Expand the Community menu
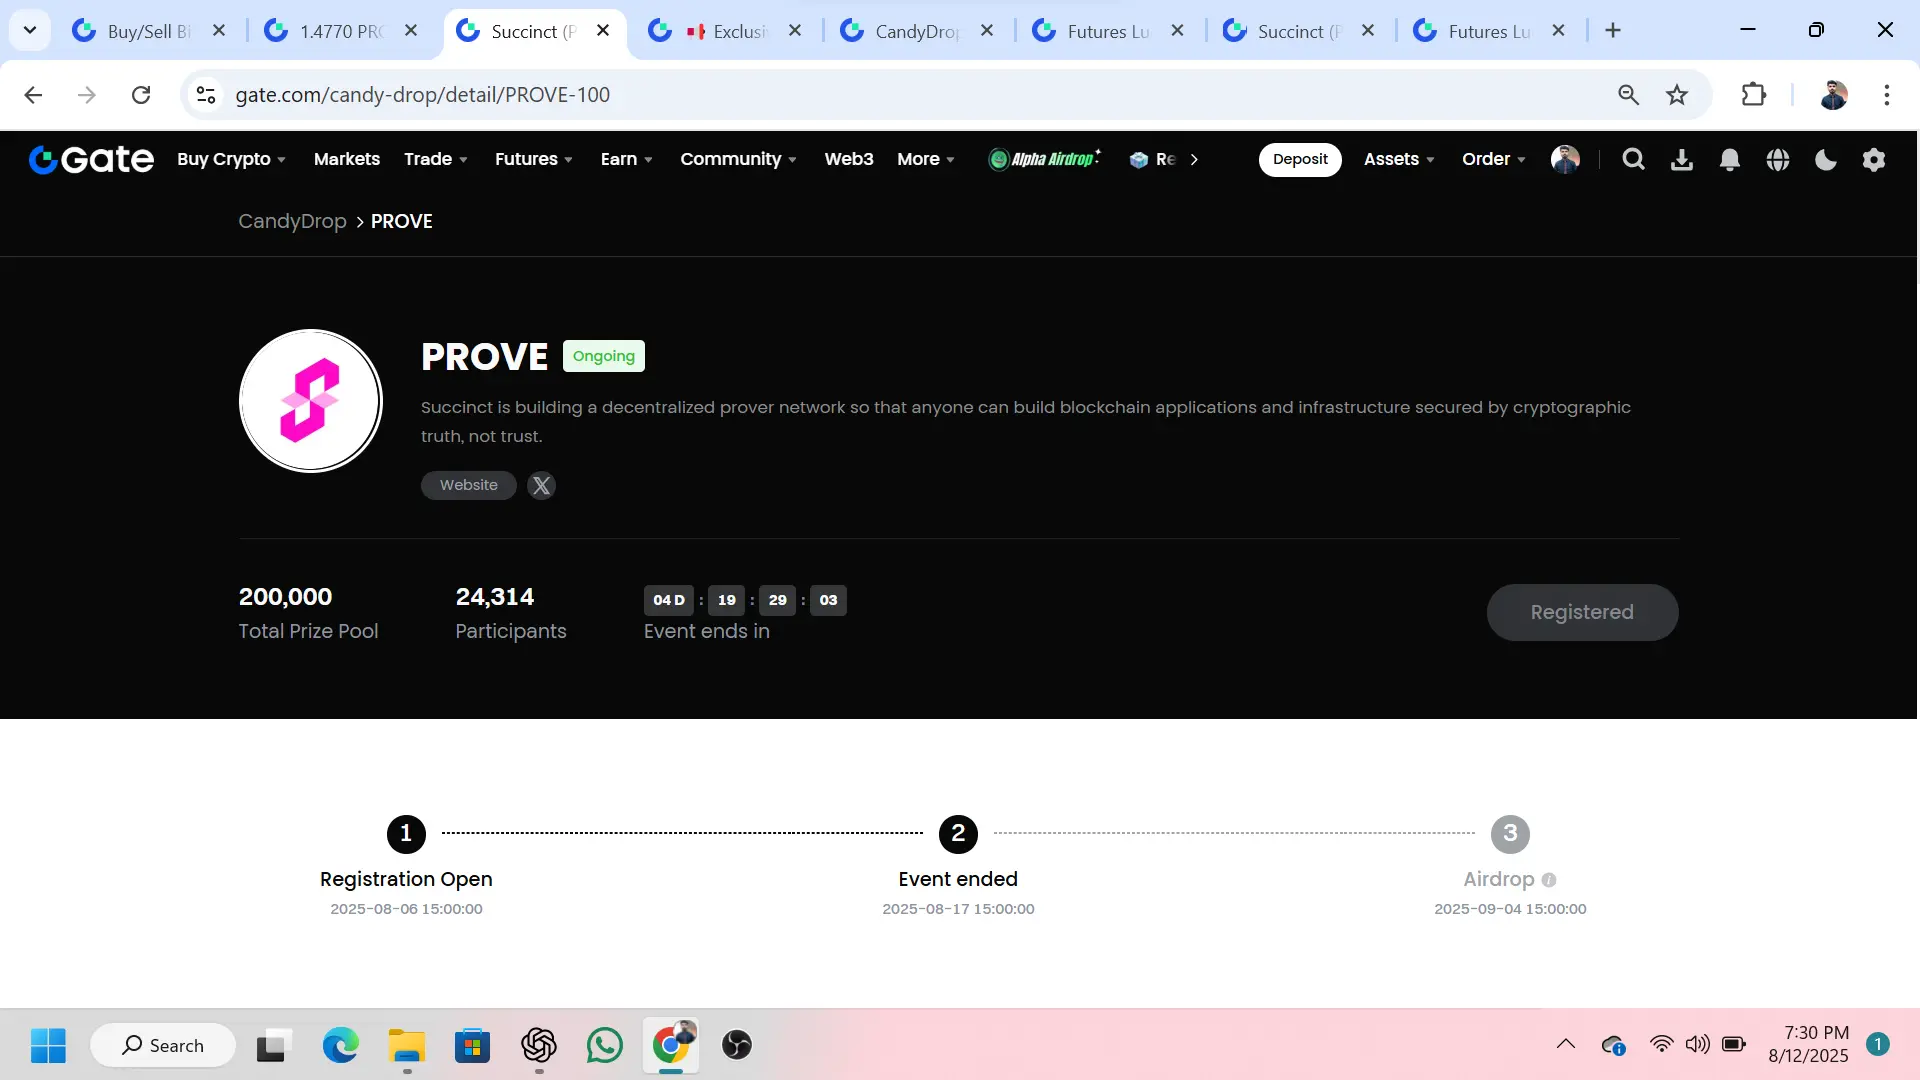This screenshot has height=1080, width=1920. click(739, 159)
